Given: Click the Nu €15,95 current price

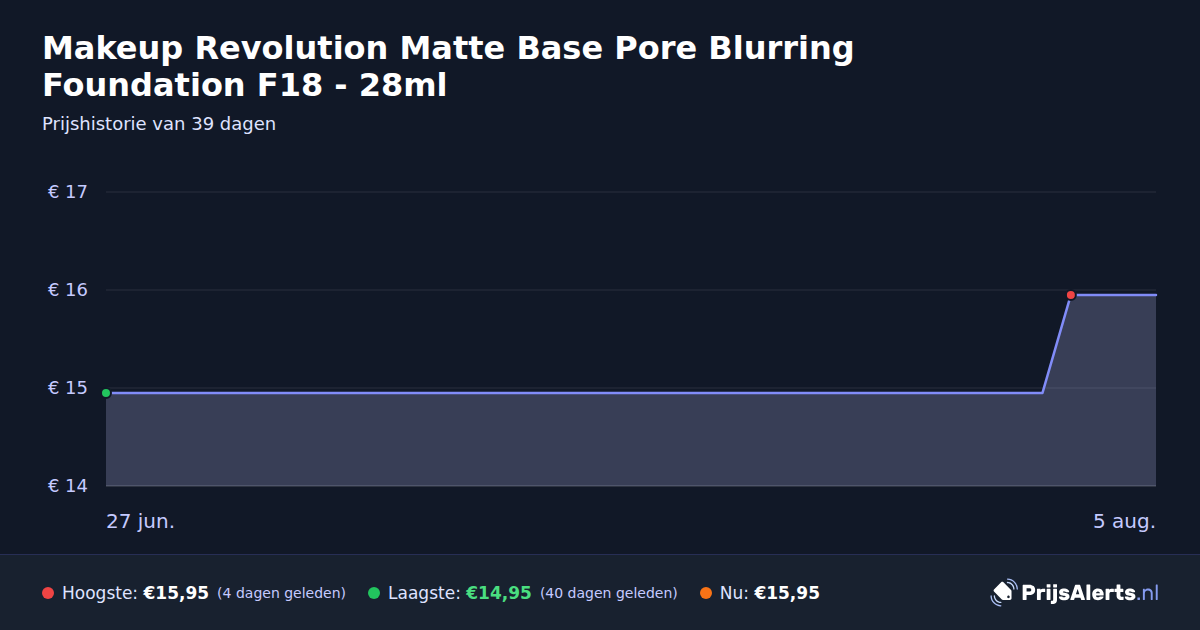Looking at the screenshot, I should coord(787,593).
